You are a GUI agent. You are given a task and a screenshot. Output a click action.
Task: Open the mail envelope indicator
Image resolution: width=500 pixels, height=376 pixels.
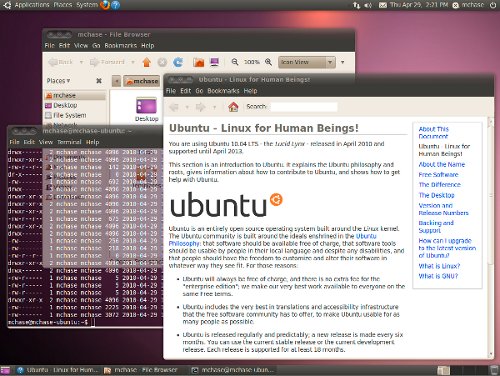point(383,5)
